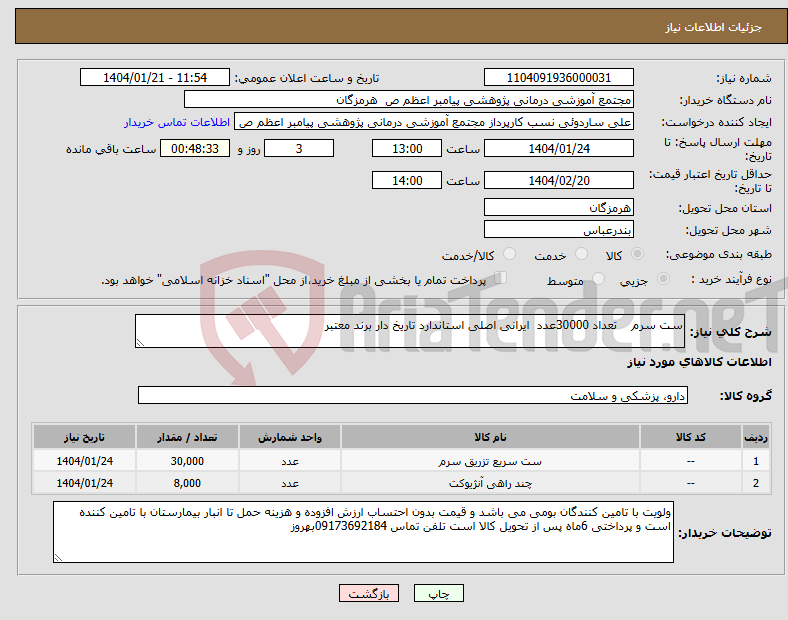
Task: Click the quantity cell 30,000
Action: coord(187,461)
